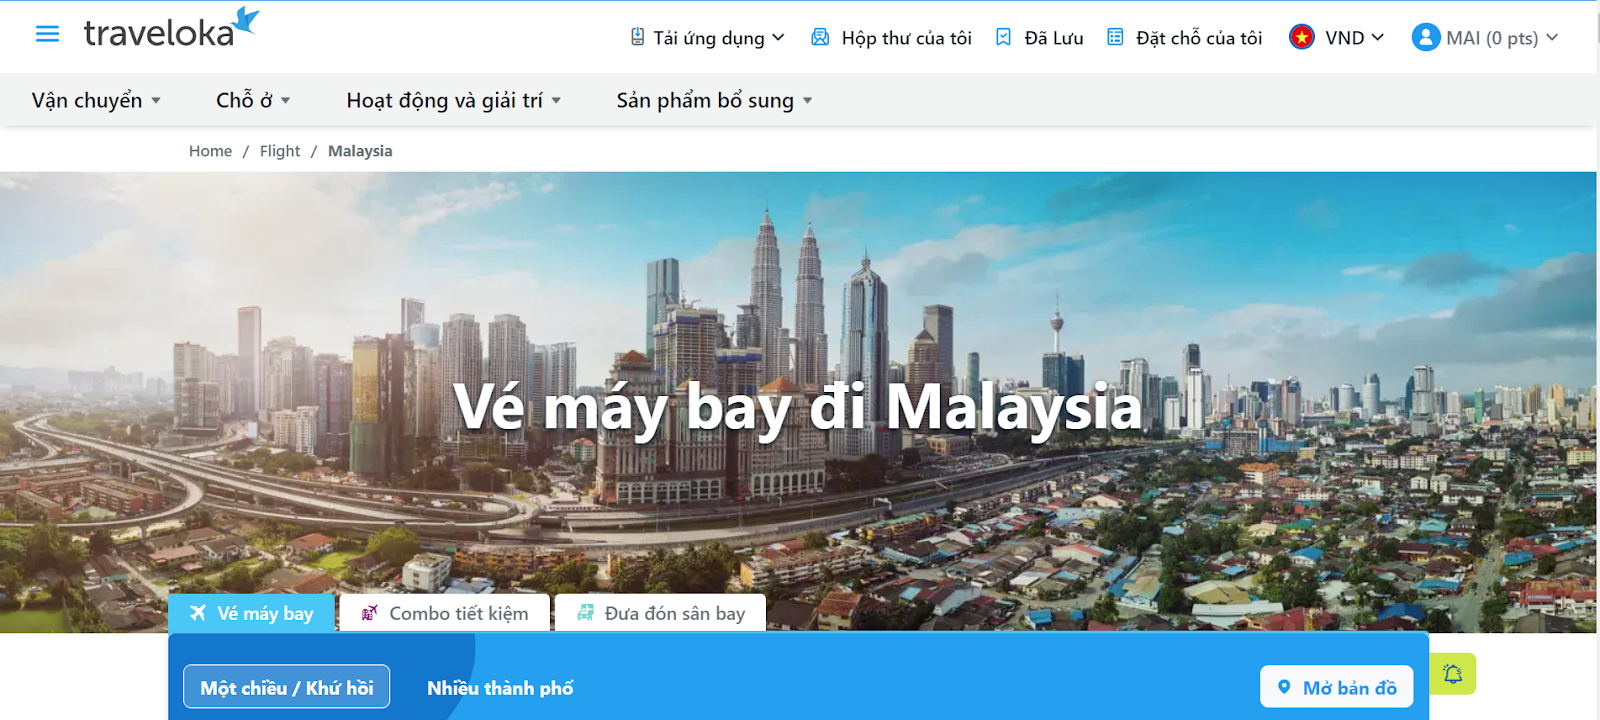Click the user avatar icon
1600x720 pixels.
(1425, 37)
